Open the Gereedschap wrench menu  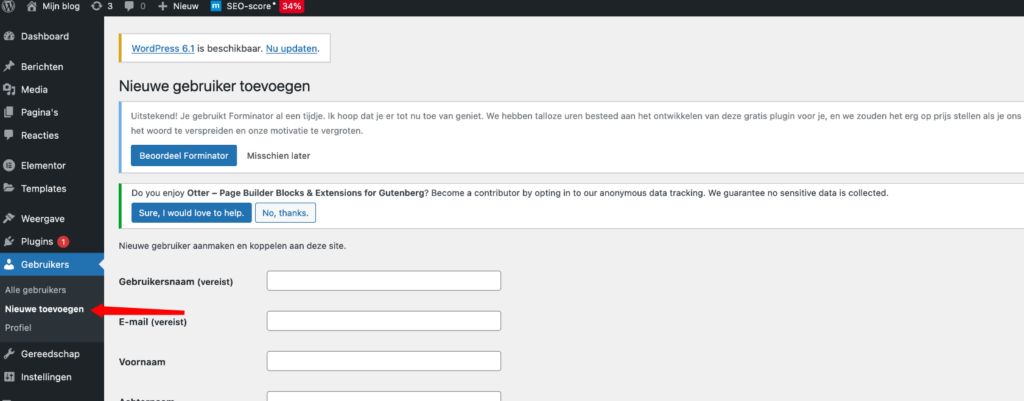tap(10, 353)
